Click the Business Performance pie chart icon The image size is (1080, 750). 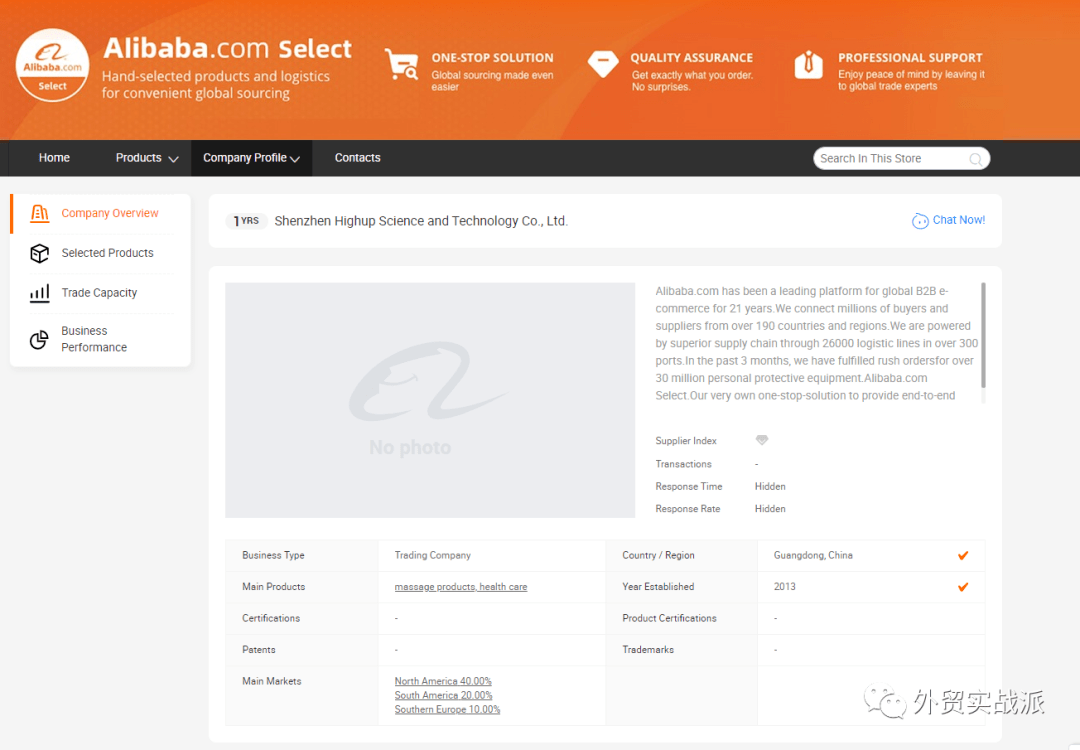(39, 340)
